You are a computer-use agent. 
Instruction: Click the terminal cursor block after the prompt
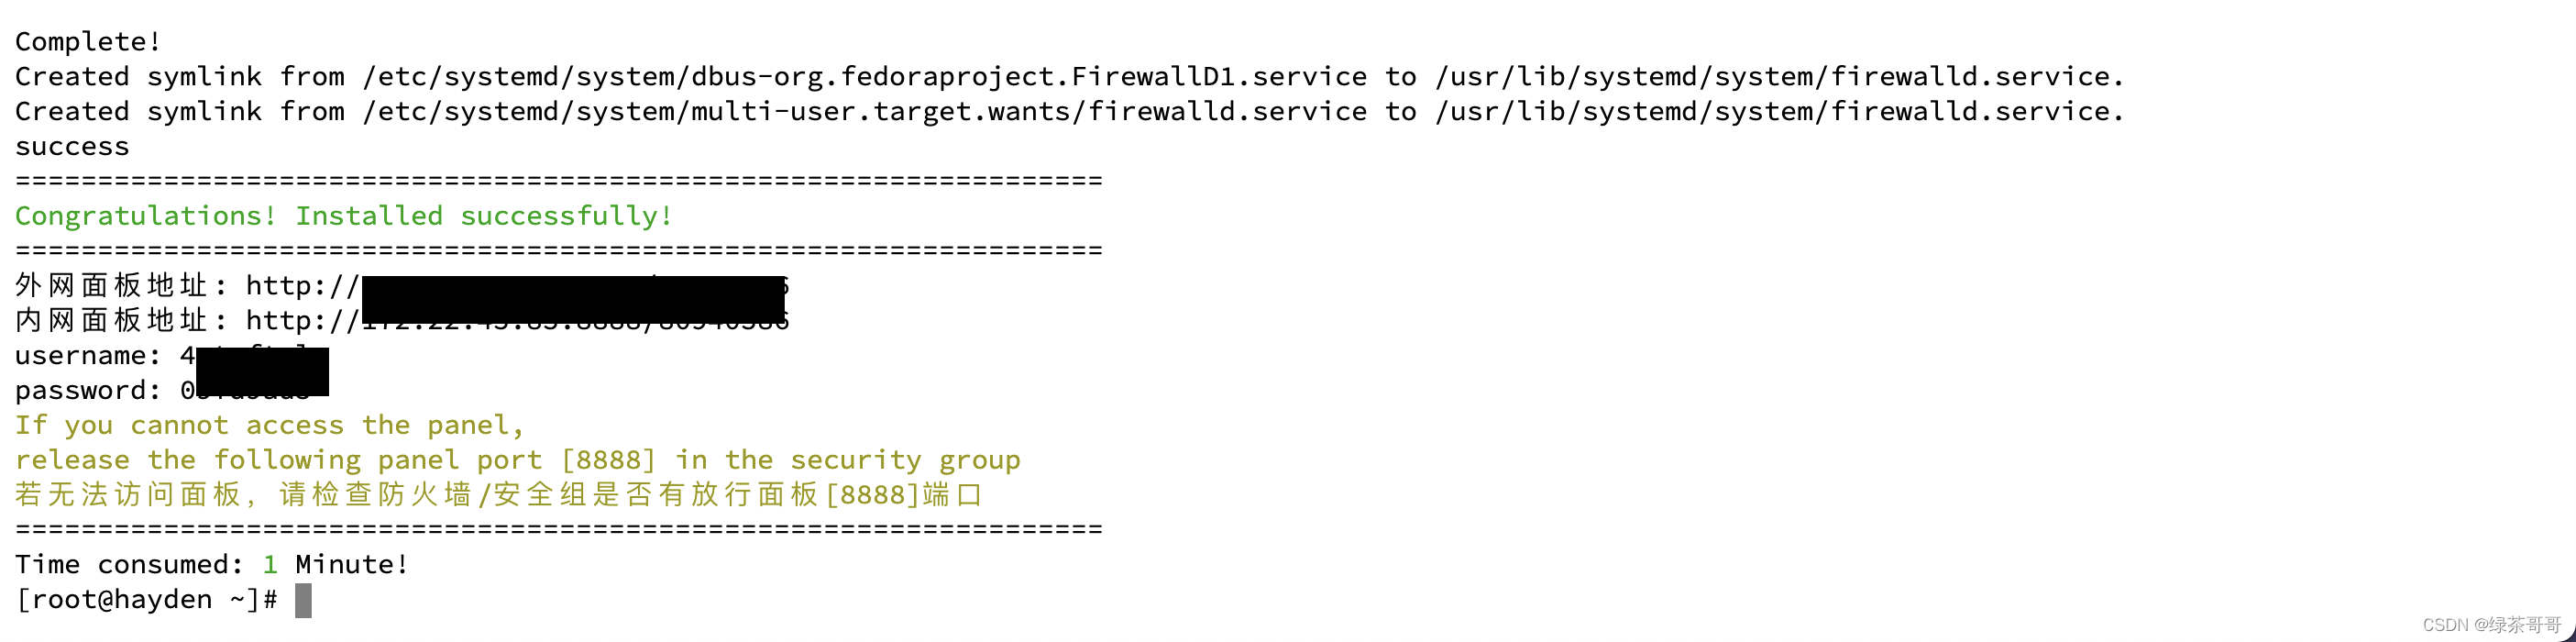(303, 600)
